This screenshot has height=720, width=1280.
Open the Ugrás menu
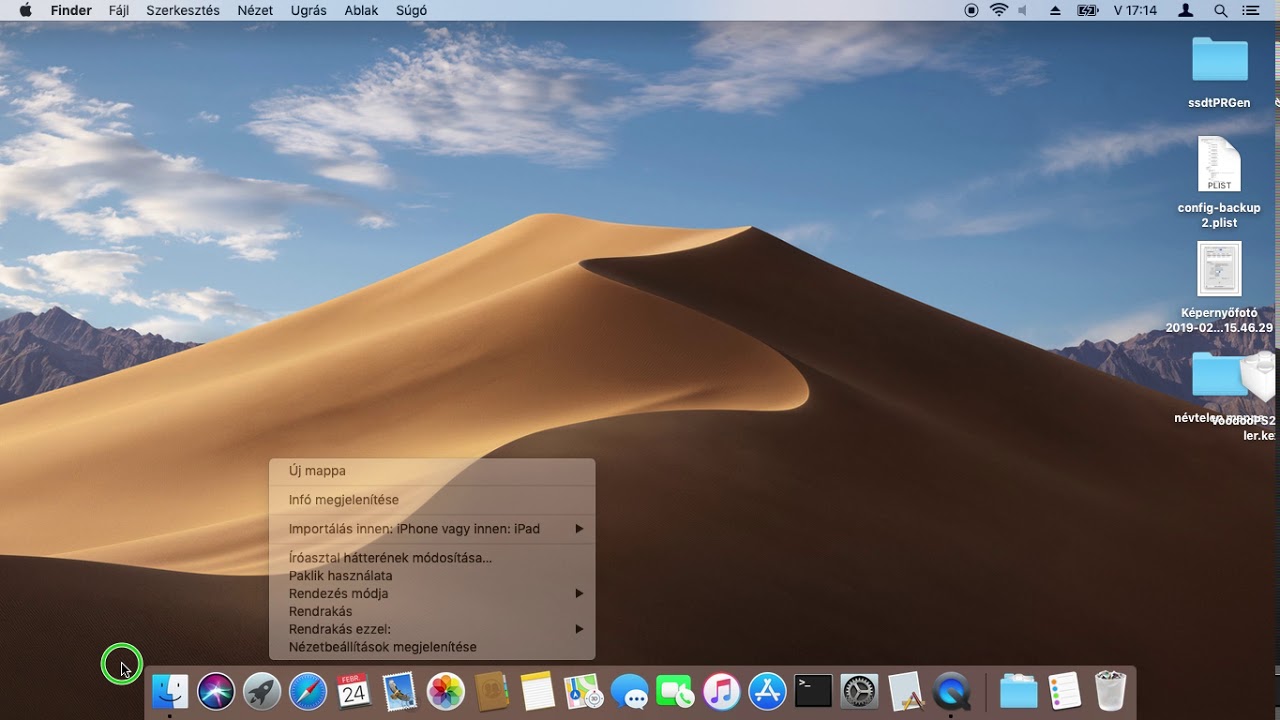[309, 10]
